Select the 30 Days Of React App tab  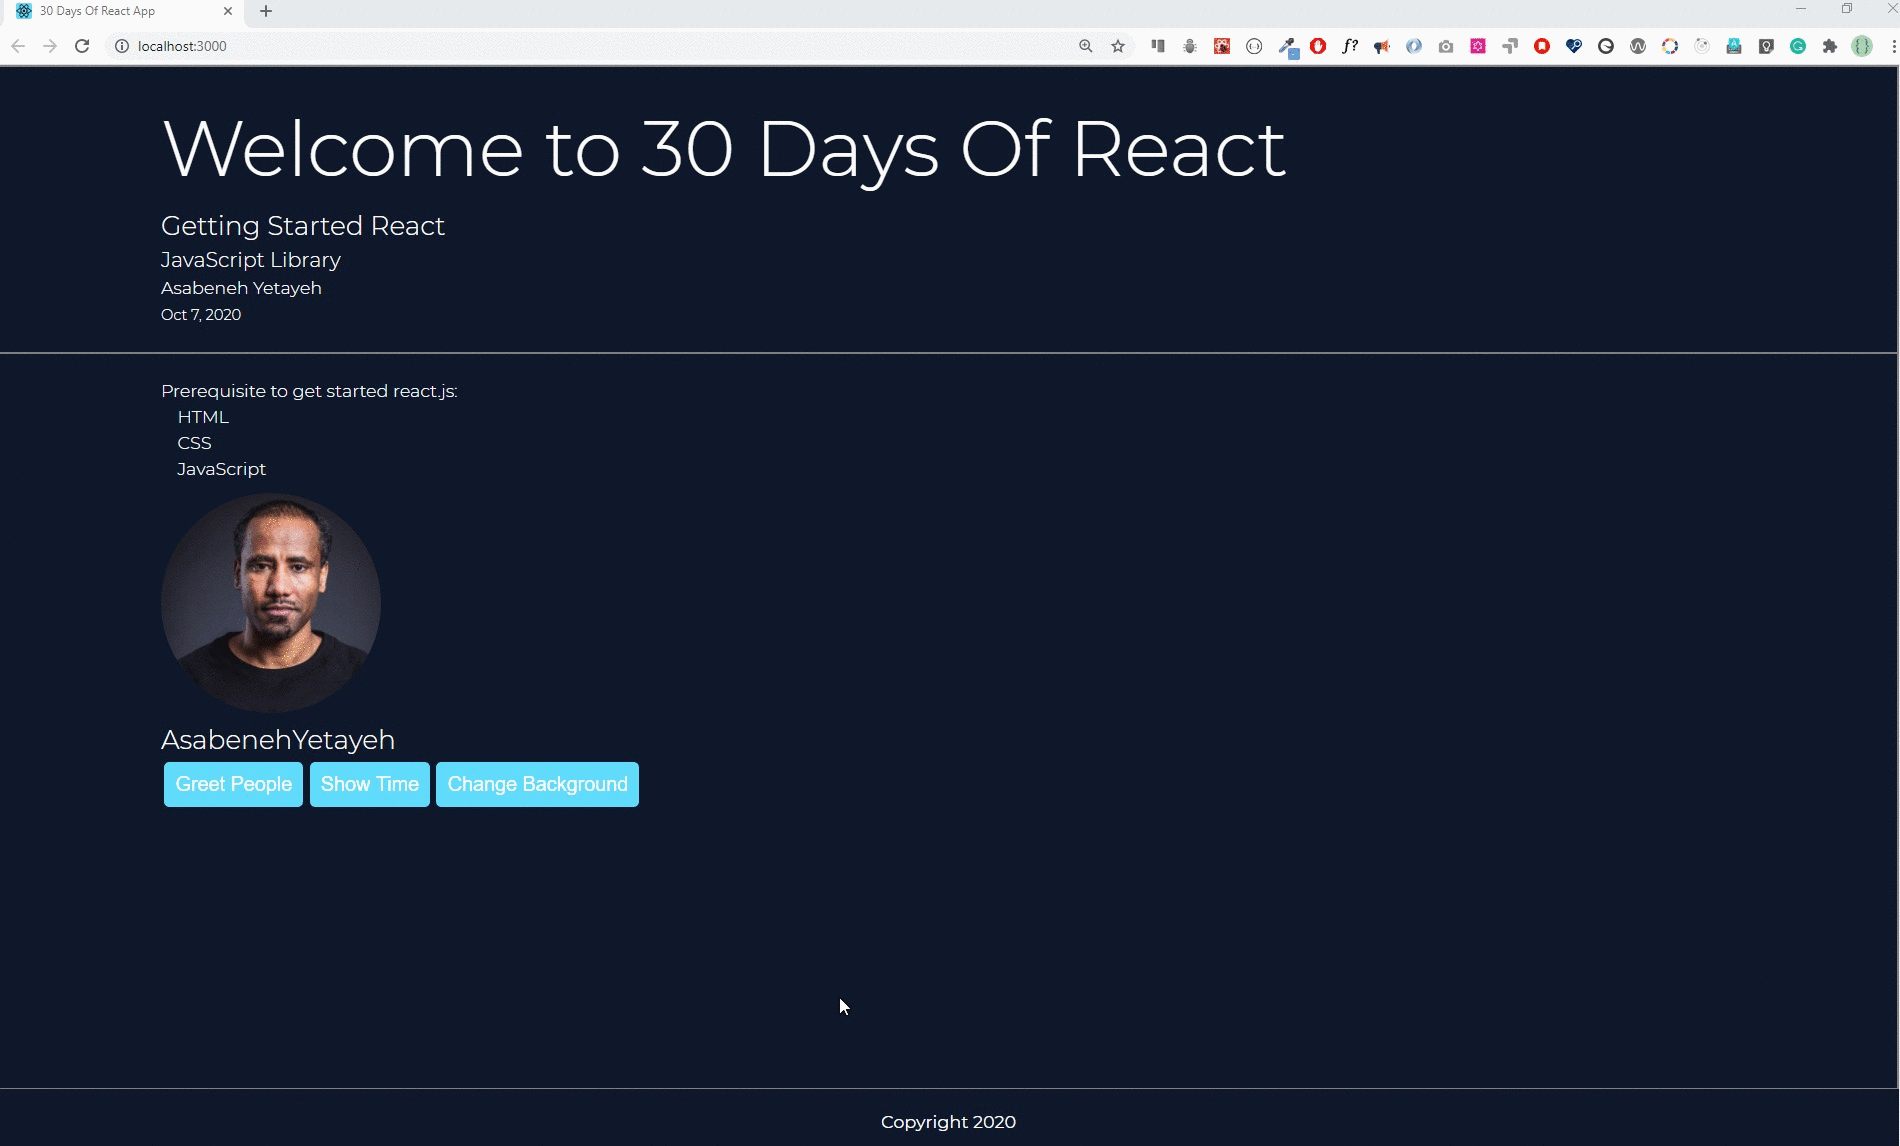tap(110, 11)
